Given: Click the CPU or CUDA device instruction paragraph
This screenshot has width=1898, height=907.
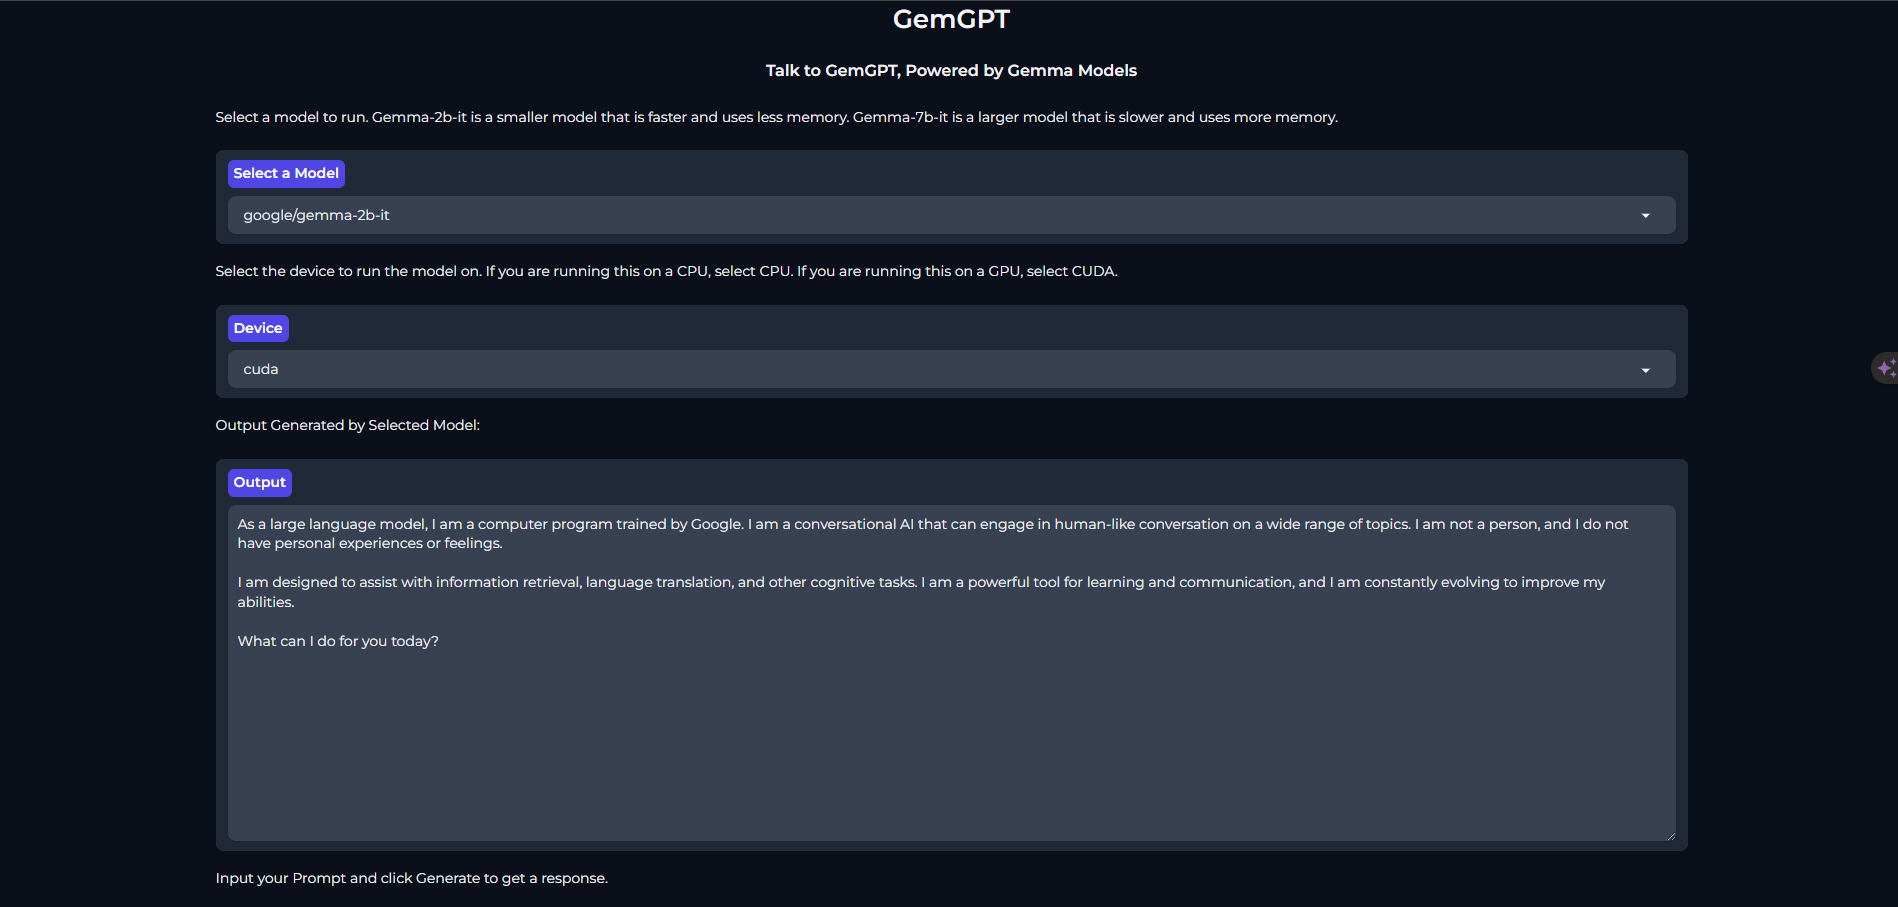Looking at the screenshot, I should tap(666, 271).
